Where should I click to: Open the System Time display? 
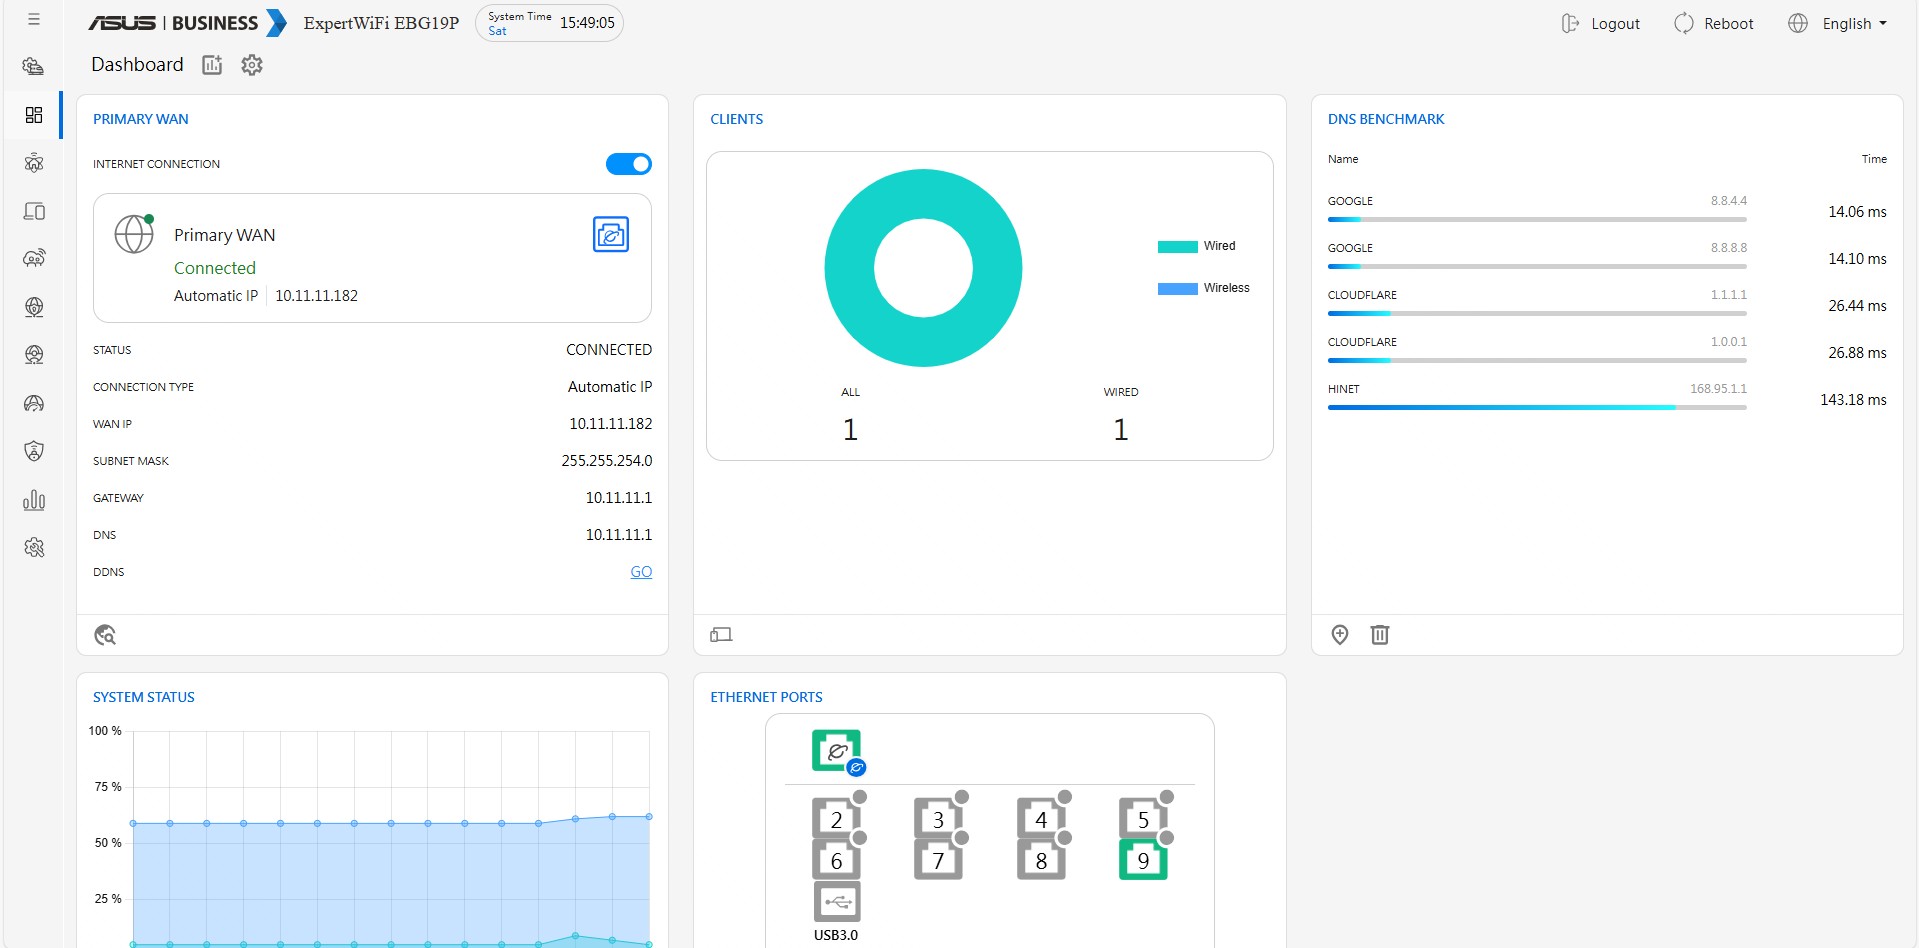point(549,23)
